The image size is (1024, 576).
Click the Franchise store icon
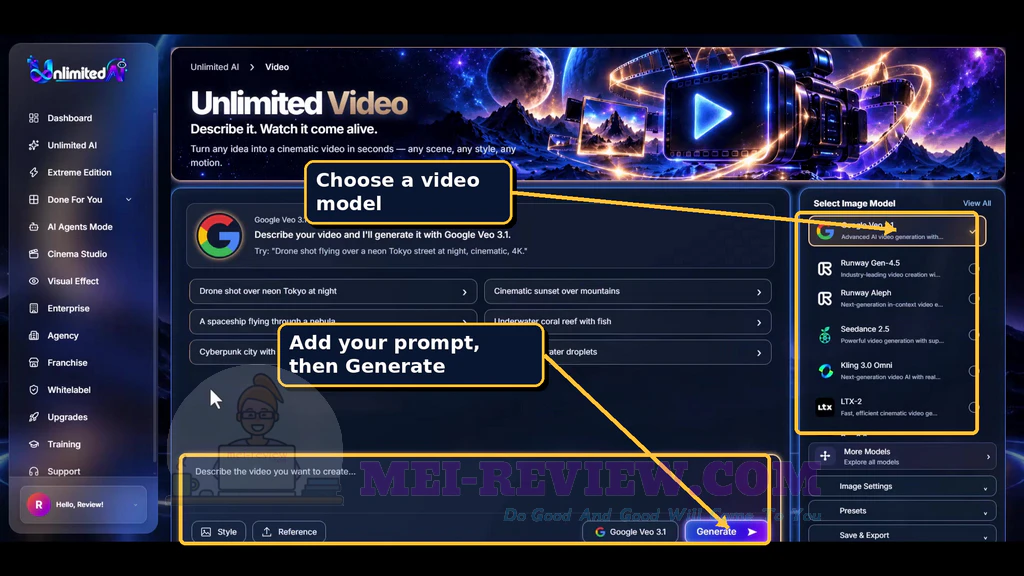34,362
